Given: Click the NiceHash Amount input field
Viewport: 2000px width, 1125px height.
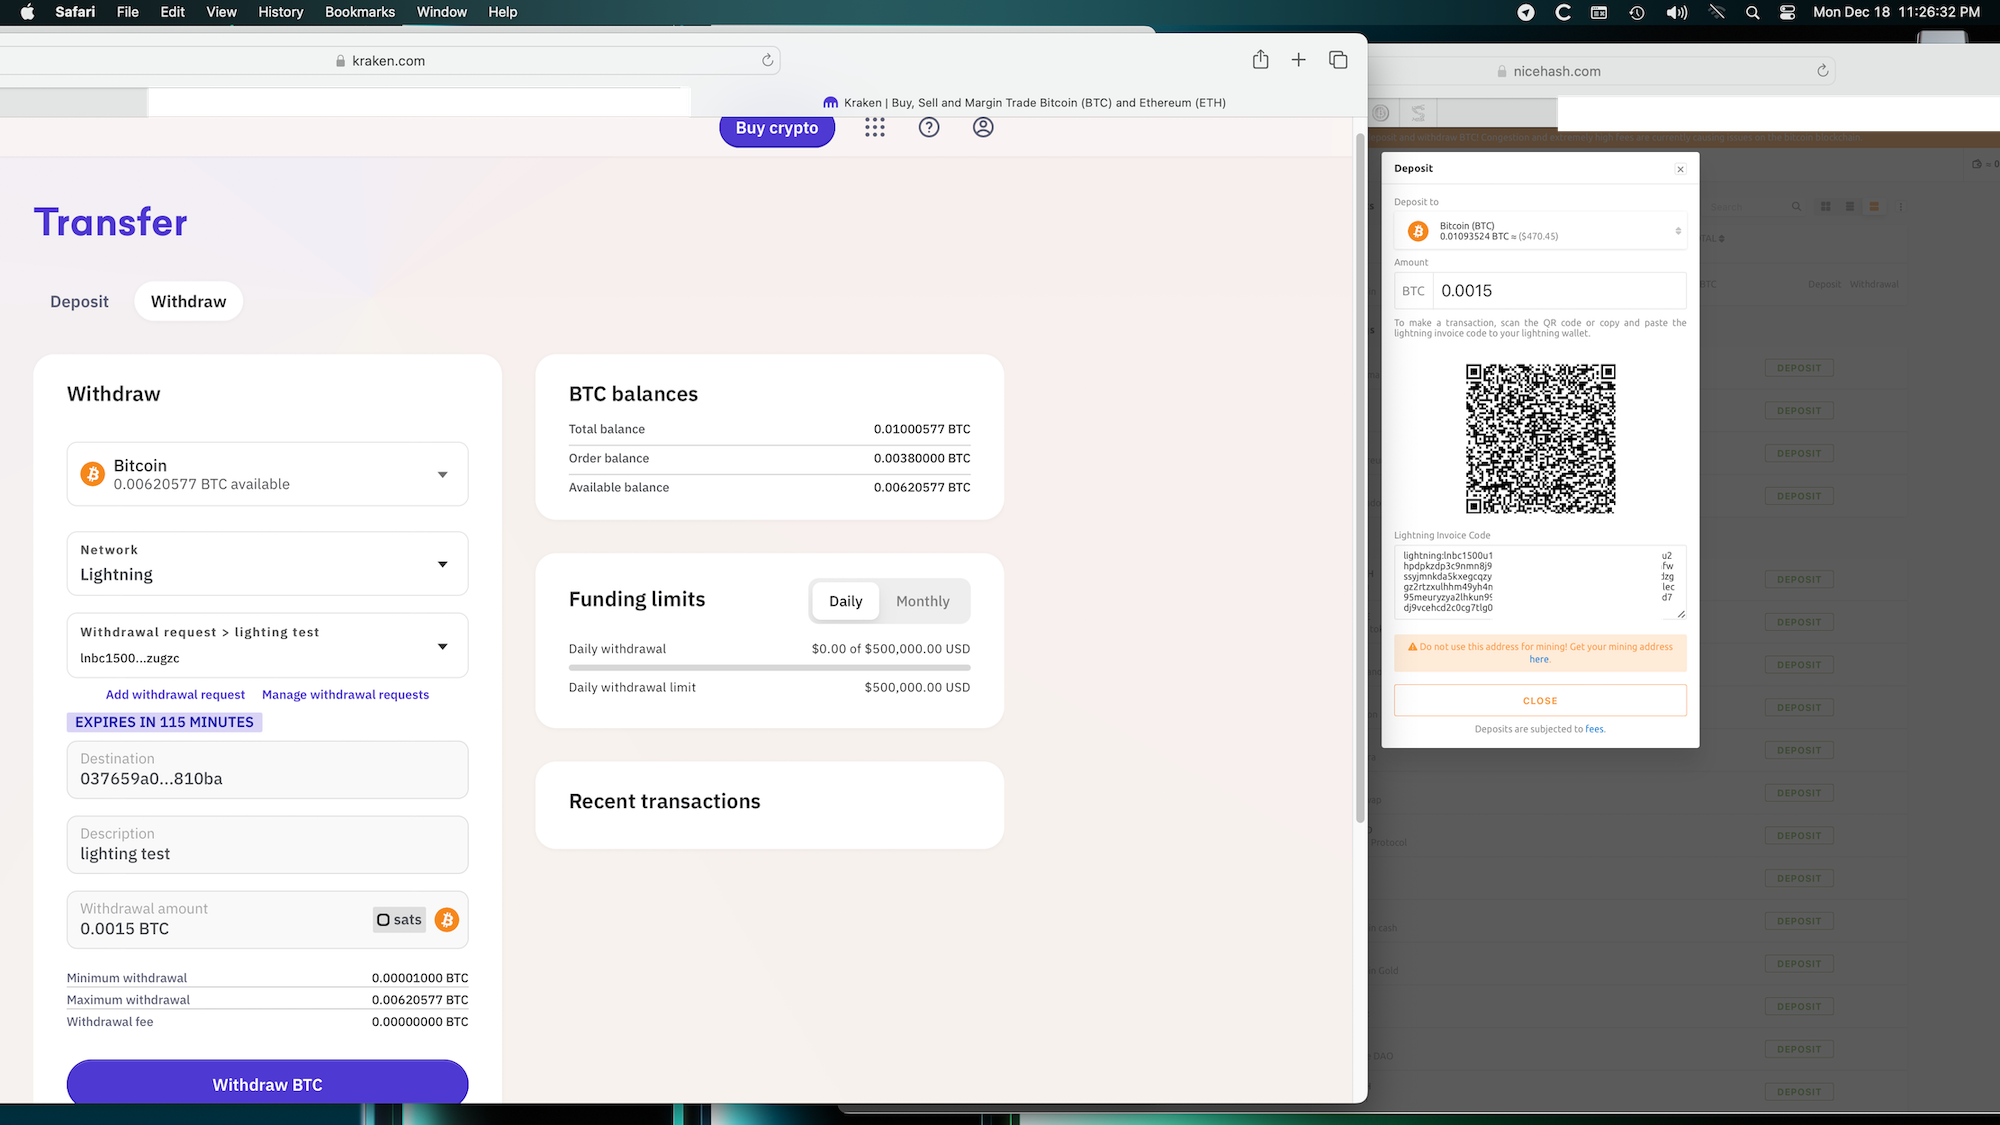Looking at the screenshot, I should 1559,291.
